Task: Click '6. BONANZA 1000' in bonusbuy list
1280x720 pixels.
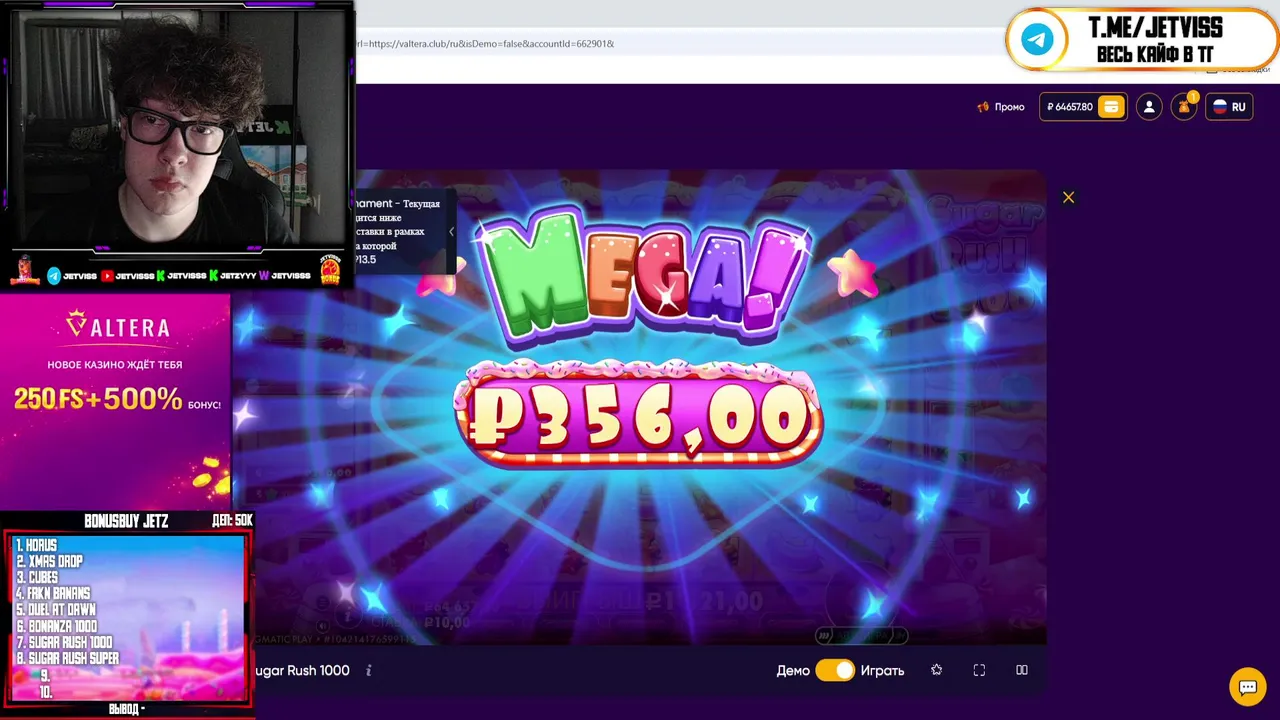Action: click(56, 626)
